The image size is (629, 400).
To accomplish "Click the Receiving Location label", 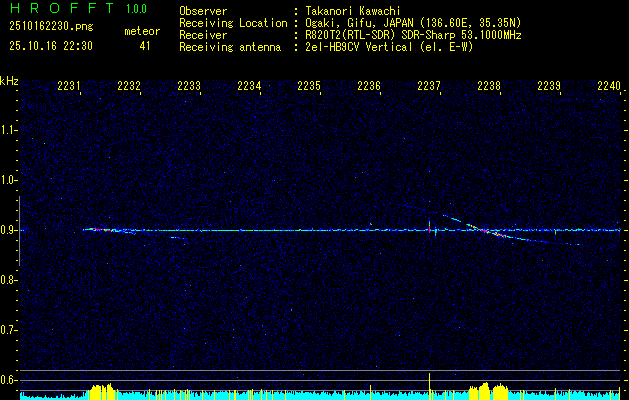I will pyautogui.click(x=233, y=23).
